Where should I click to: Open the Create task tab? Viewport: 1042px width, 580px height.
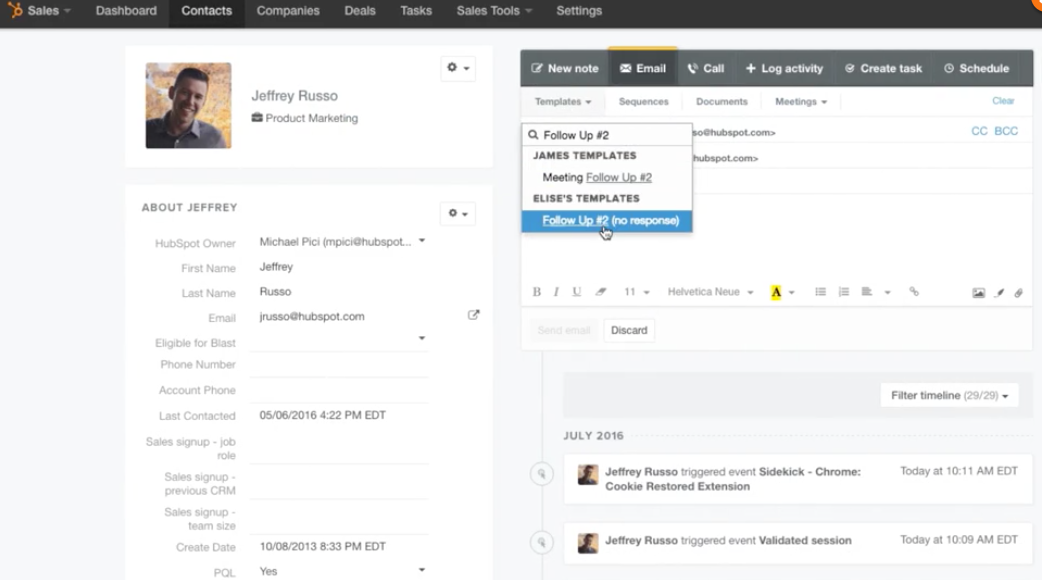883,68
